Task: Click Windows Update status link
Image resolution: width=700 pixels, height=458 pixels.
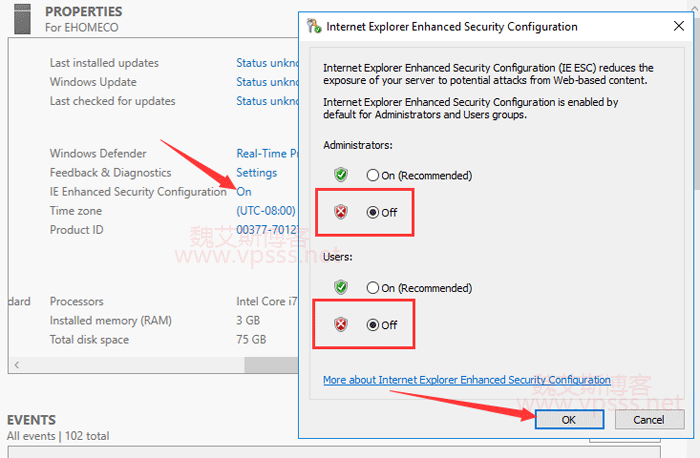Action: coord(267,82)
